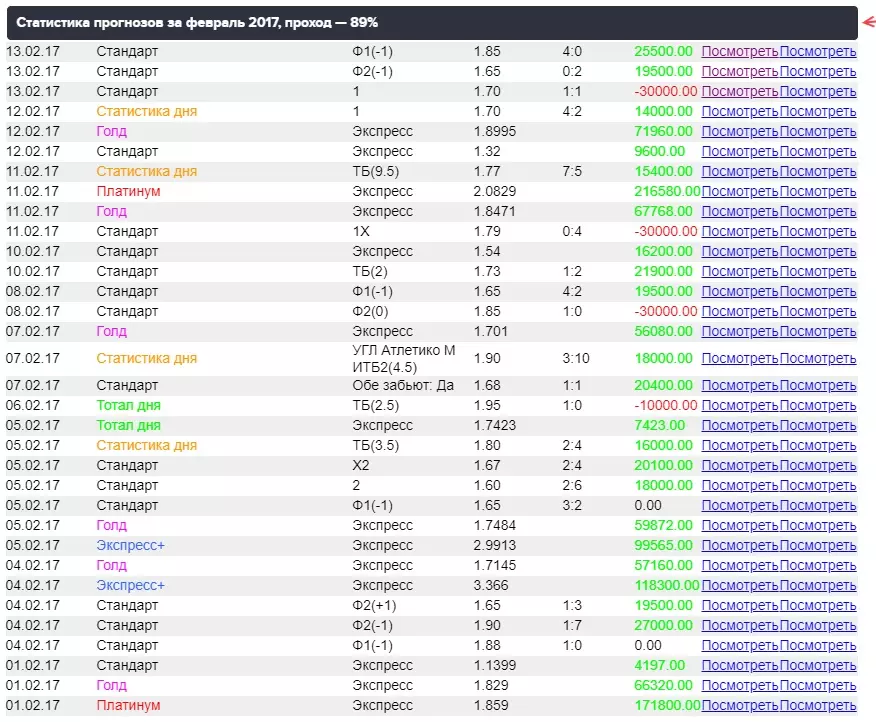The width and height of the screenshot is (876, 722).
Task: Open first Посмотреть link in 27000.00 row
Action: [740, 626]
